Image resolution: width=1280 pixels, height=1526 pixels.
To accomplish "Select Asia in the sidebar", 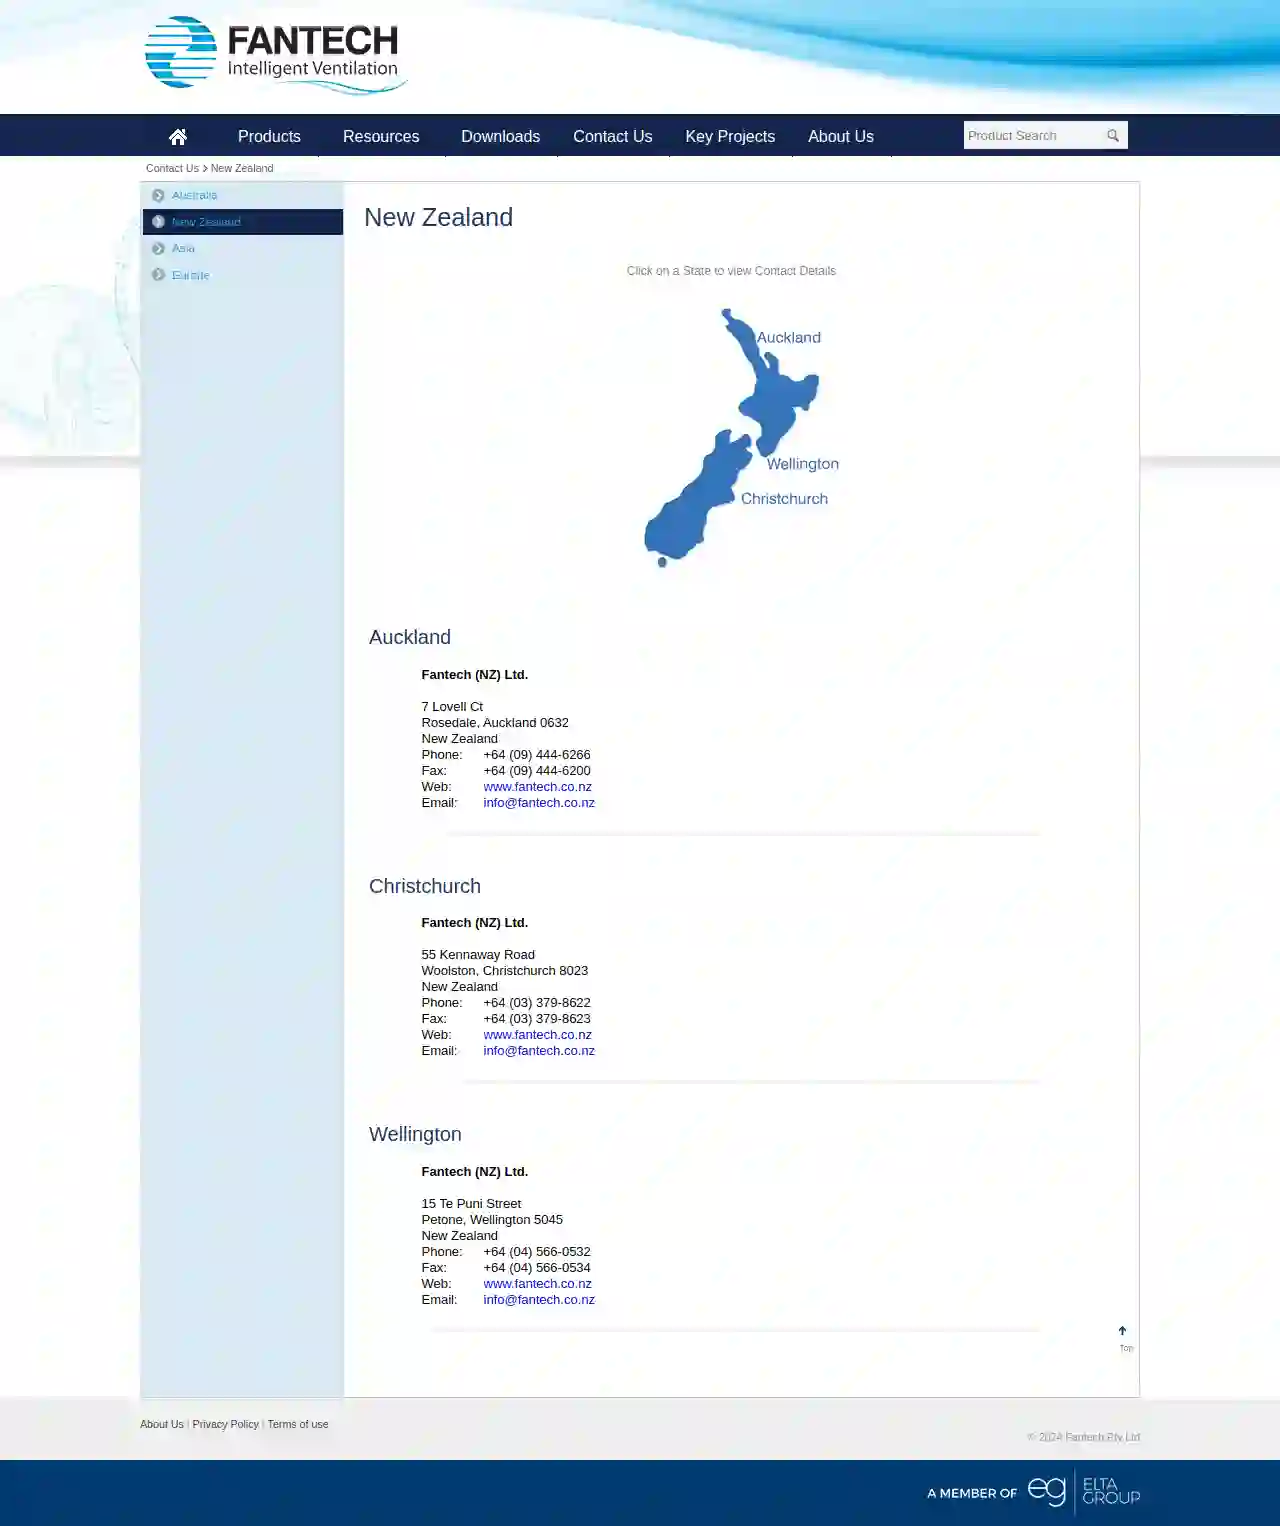I will tap(183, 248).
